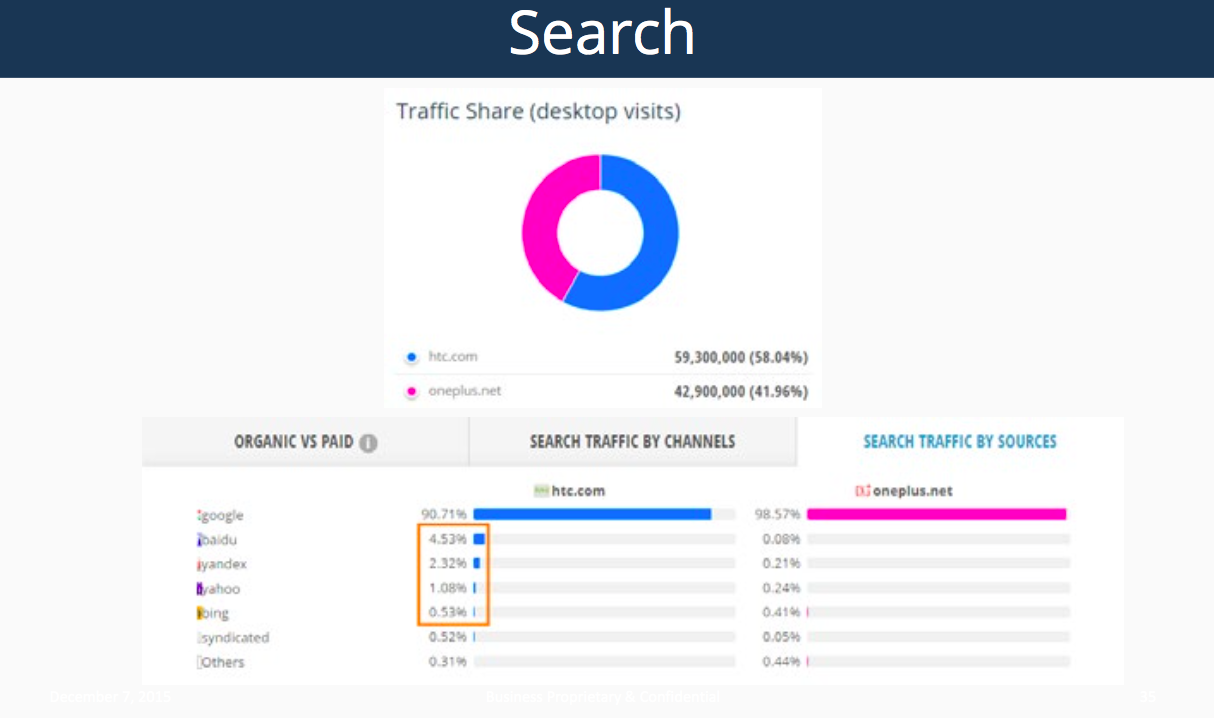Click the Others source icon
The image size is (1214, 718).
coord(200,662)
